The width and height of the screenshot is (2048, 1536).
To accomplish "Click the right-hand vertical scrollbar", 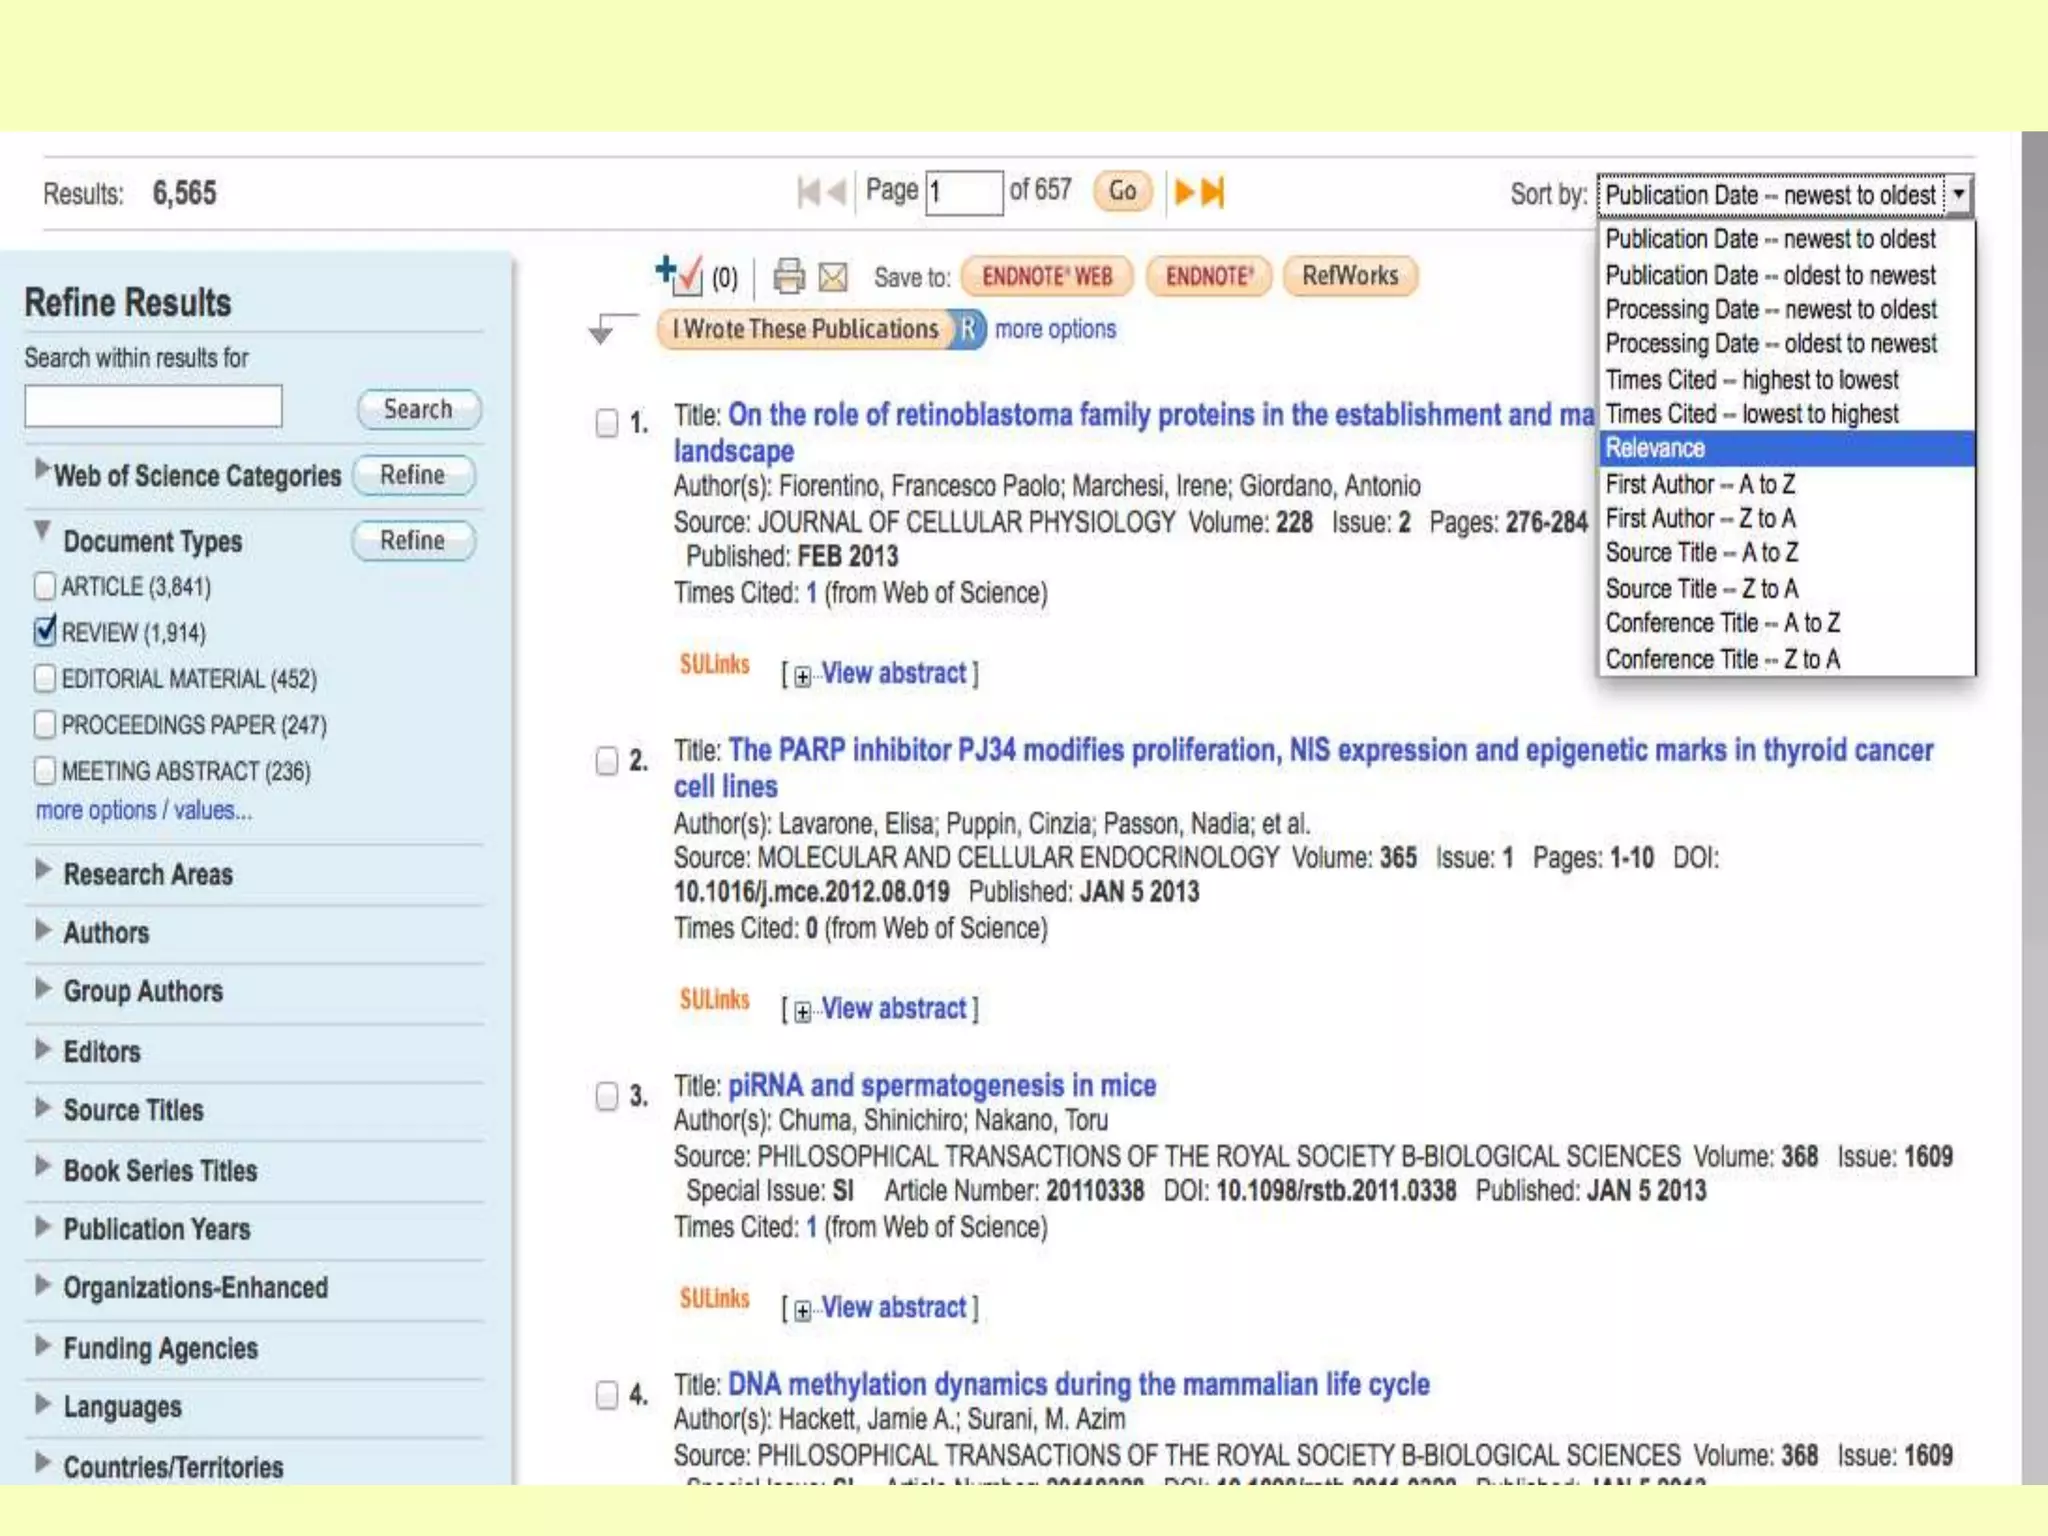I will coord(2034,800).
